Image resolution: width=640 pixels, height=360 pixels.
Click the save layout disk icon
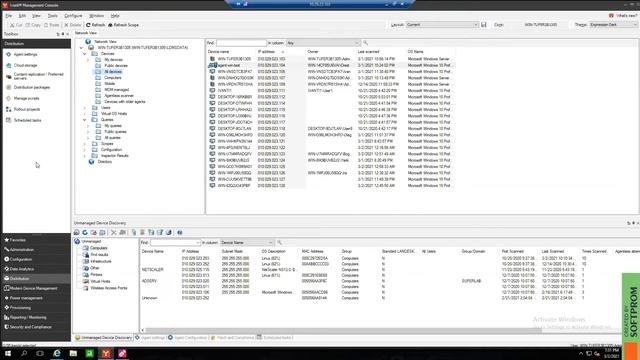point(484,25)
